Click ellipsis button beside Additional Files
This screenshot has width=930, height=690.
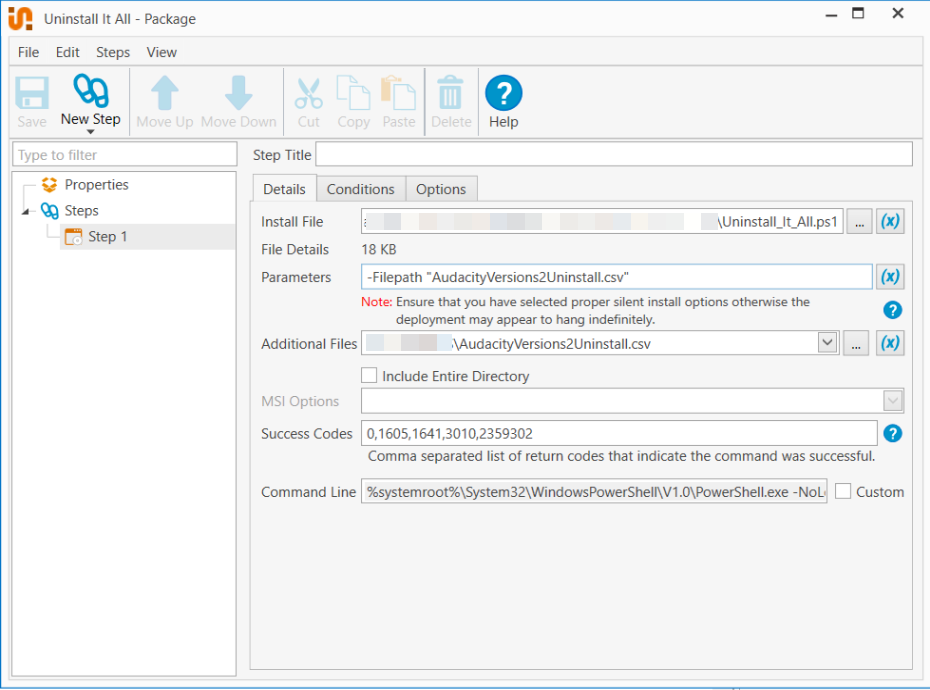856,343
